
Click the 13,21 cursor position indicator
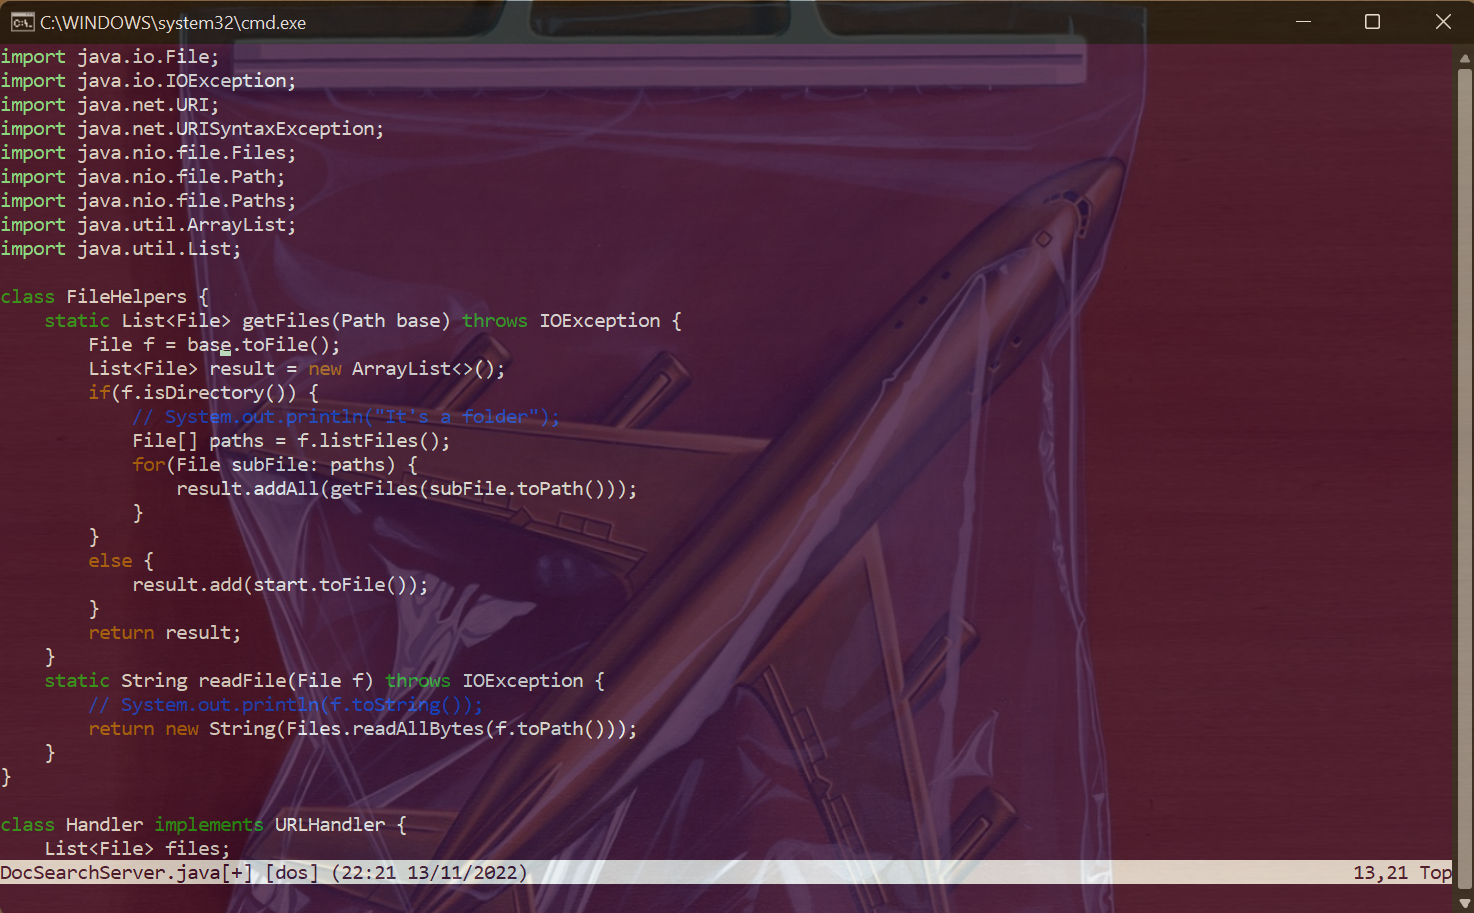tap(1380, 873)
